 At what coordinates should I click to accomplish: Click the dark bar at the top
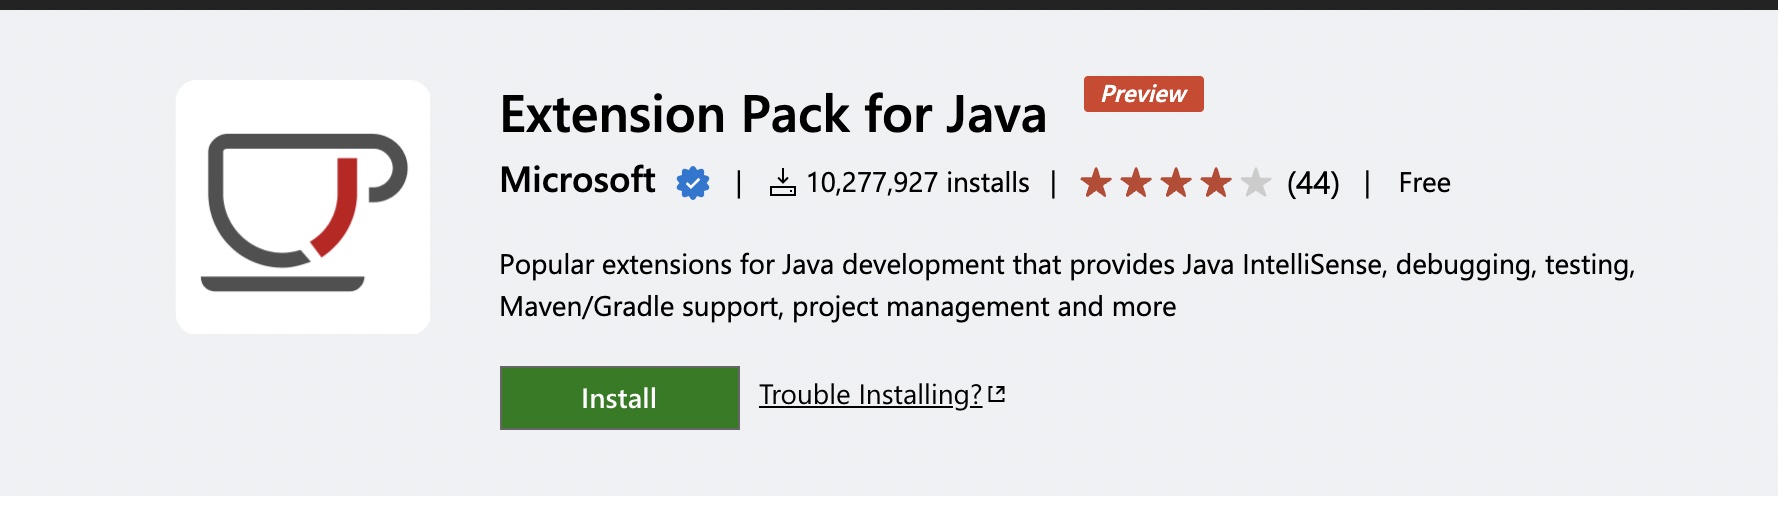889,4
